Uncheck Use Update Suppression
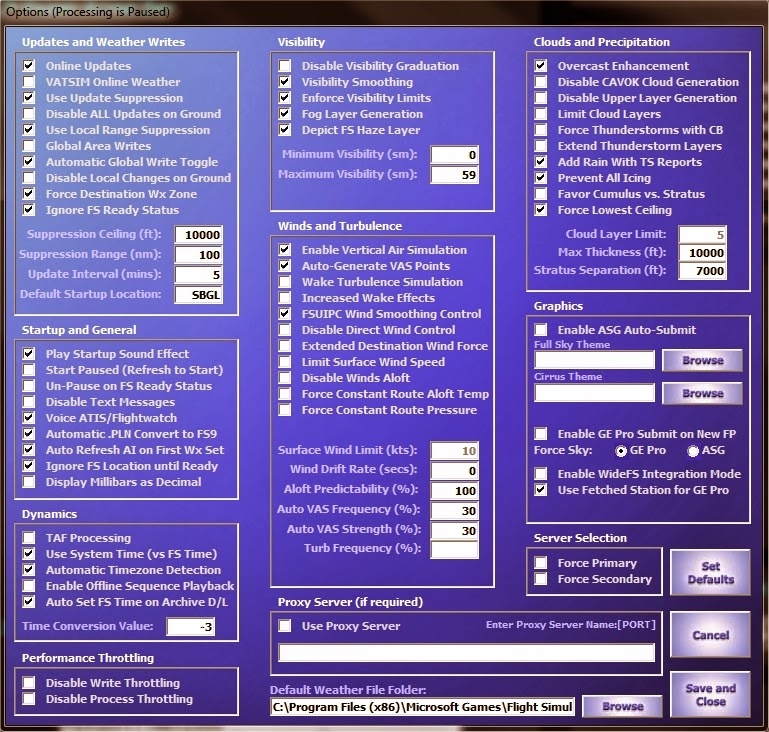Image resolution: width=769 pixels, height=732 pixels. [x=29, y=98]
